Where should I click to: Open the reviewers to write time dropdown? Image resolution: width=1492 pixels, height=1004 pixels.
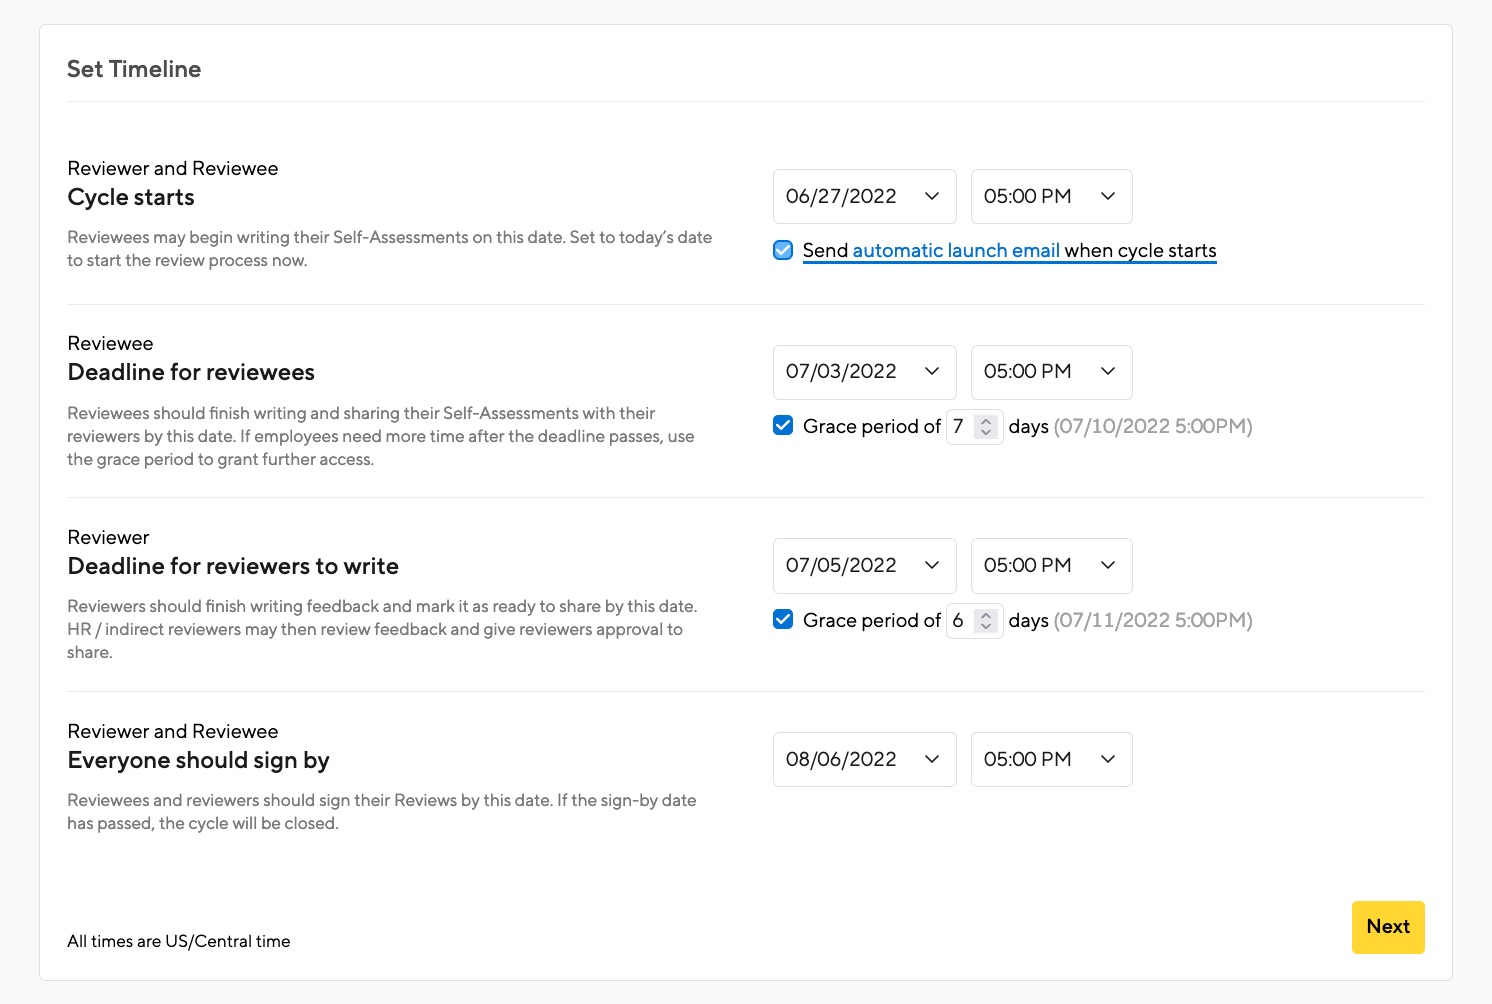click(x=1051, y=566)
